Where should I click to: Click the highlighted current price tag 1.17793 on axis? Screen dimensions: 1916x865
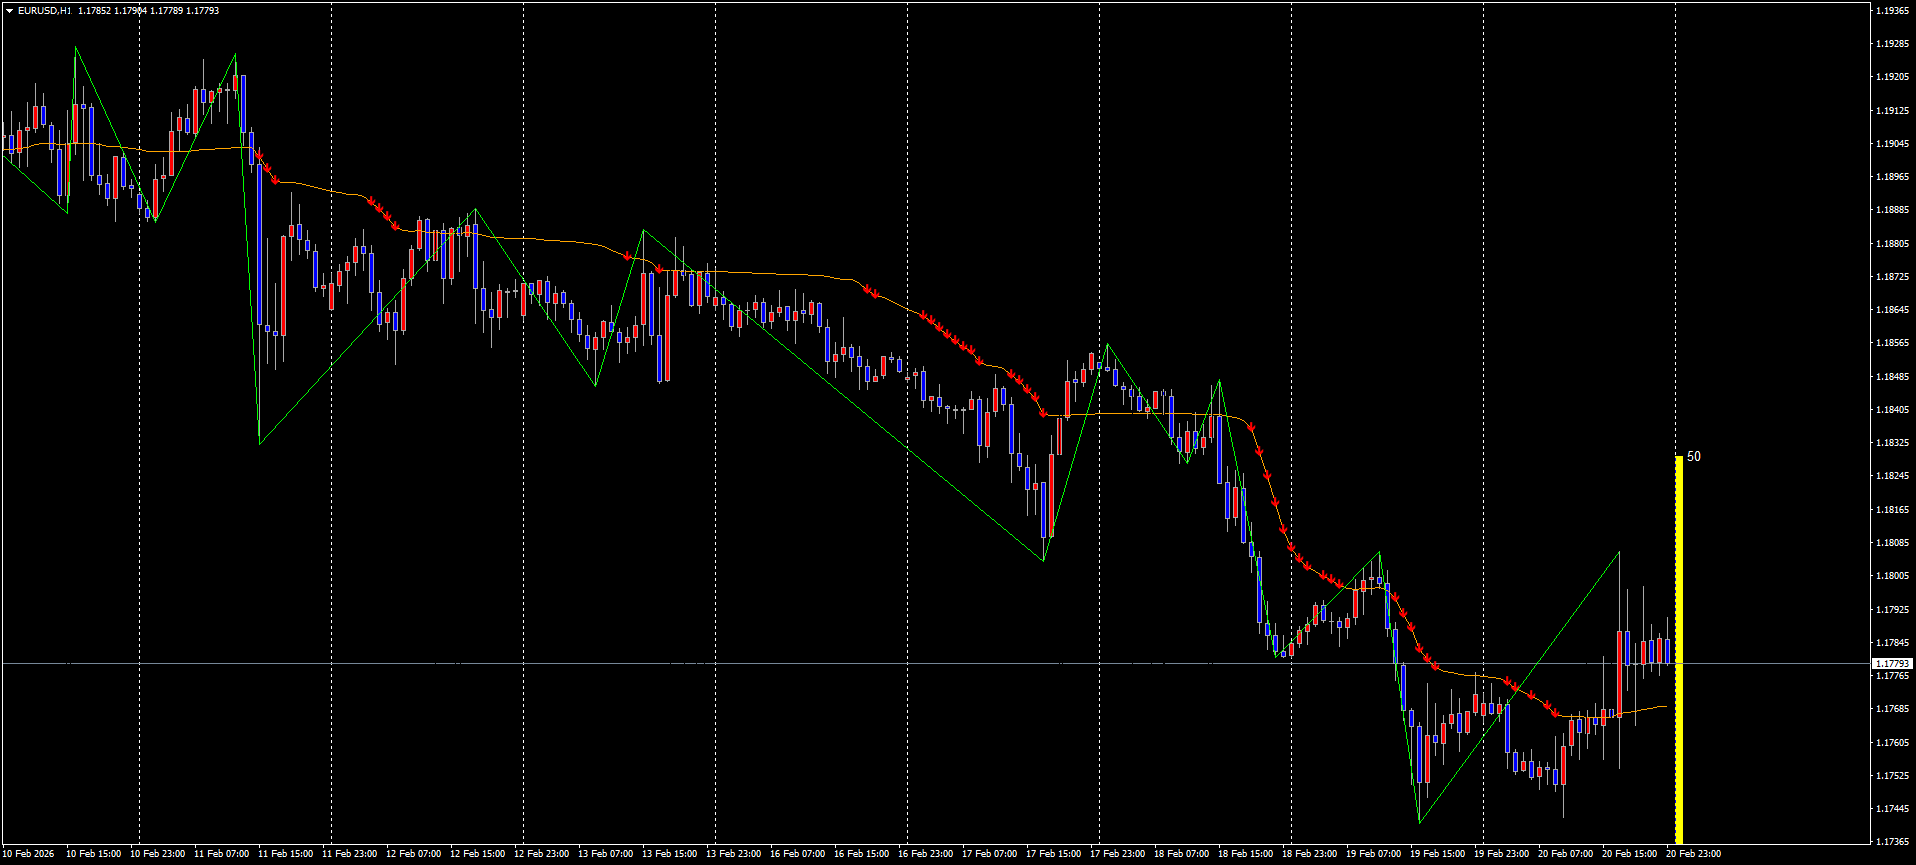pyautogui.click(x=1892, y=664)
